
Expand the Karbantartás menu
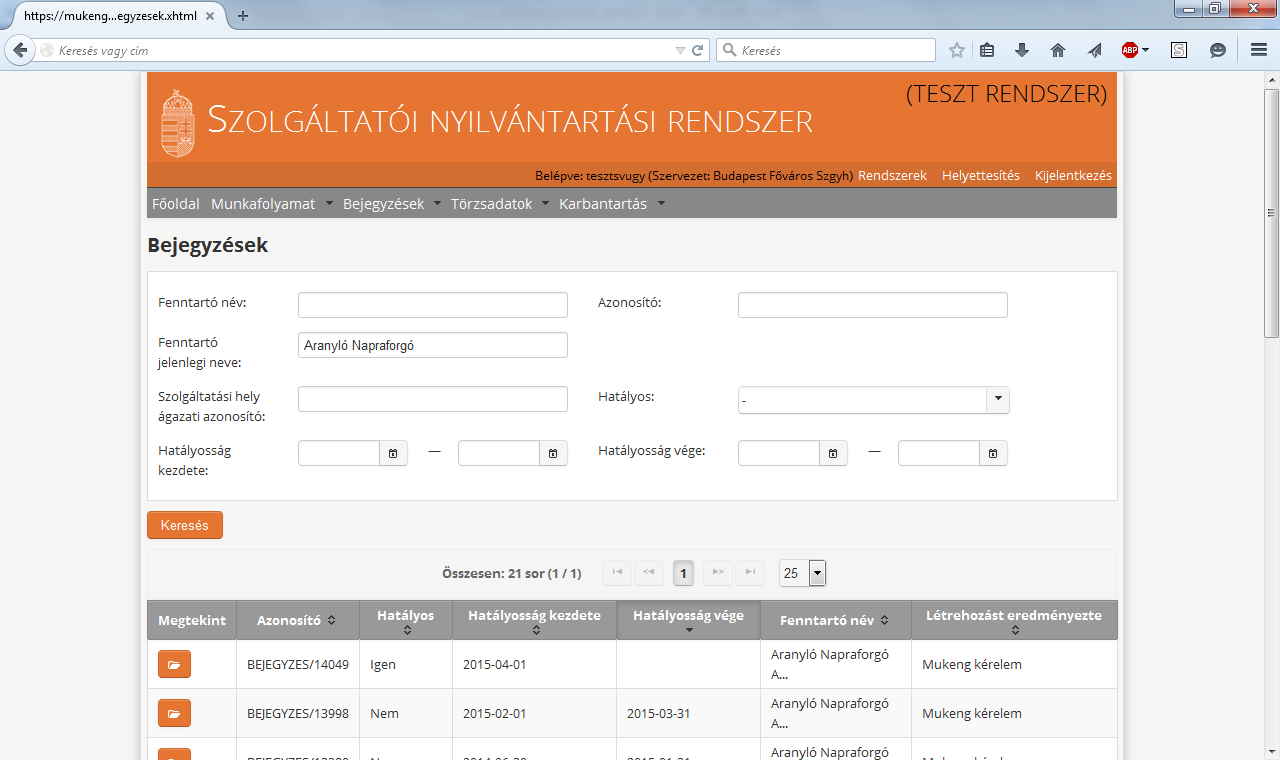pyautogui.click(x=612, y=204)
